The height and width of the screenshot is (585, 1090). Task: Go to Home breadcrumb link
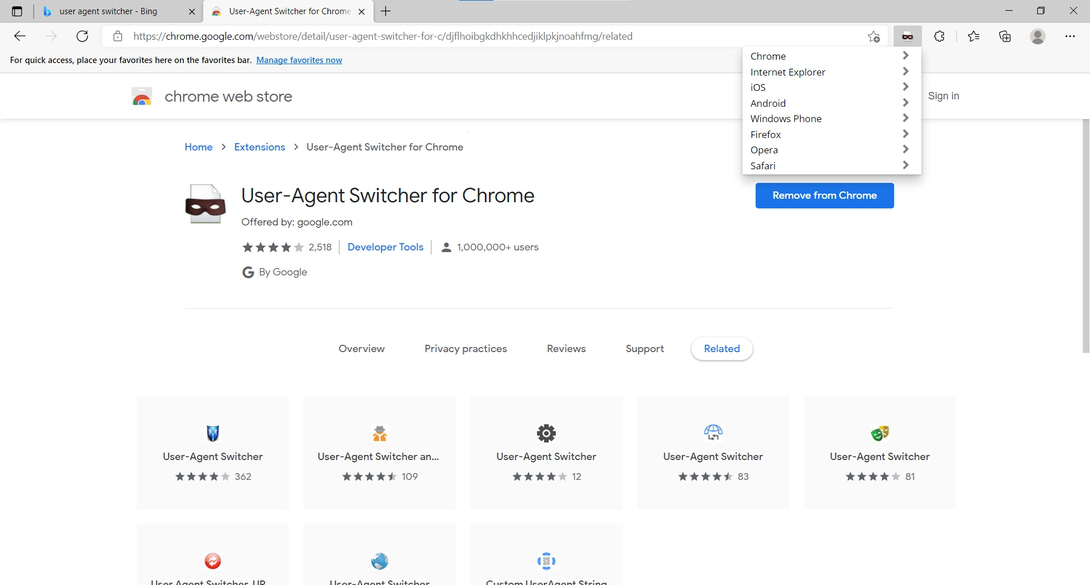[198, 147]
